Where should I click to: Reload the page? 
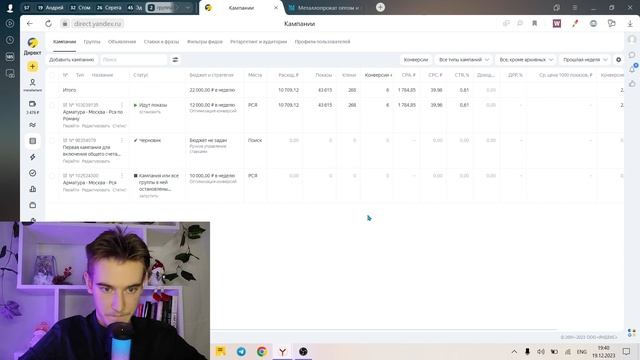tap(48, 24)
